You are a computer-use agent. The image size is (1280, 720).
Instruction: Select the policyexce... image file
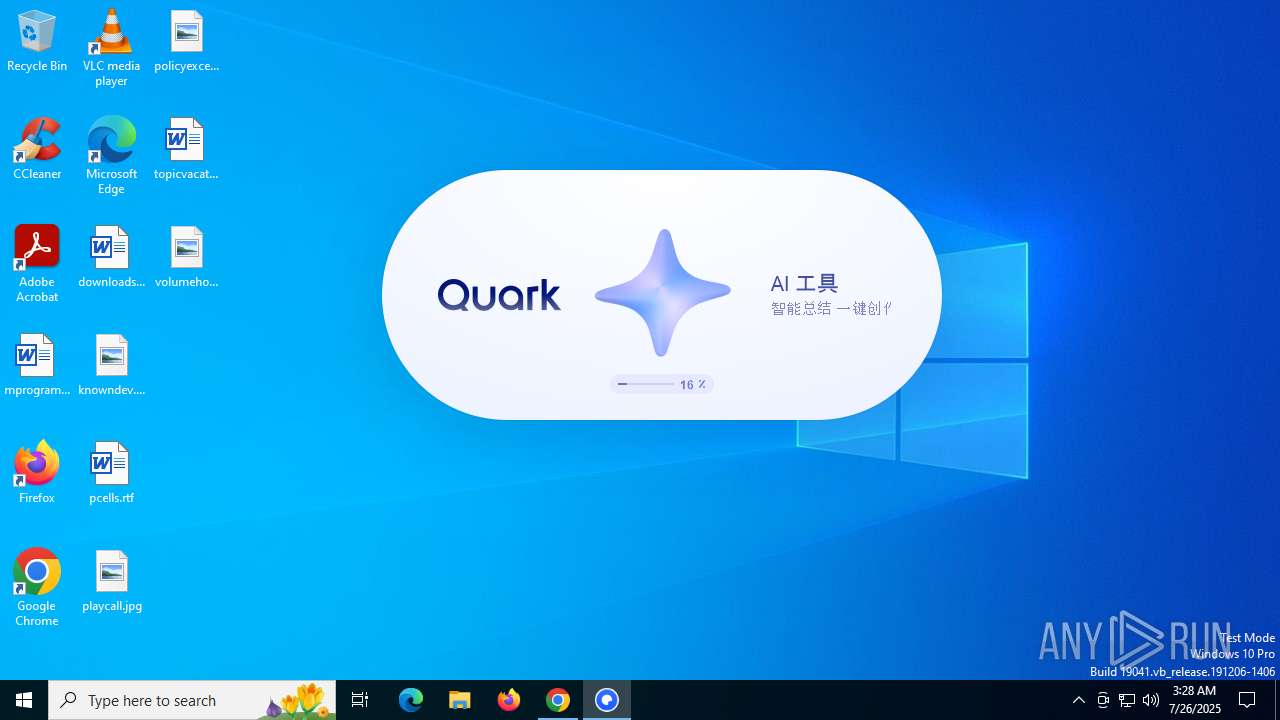tap(186, 42)
